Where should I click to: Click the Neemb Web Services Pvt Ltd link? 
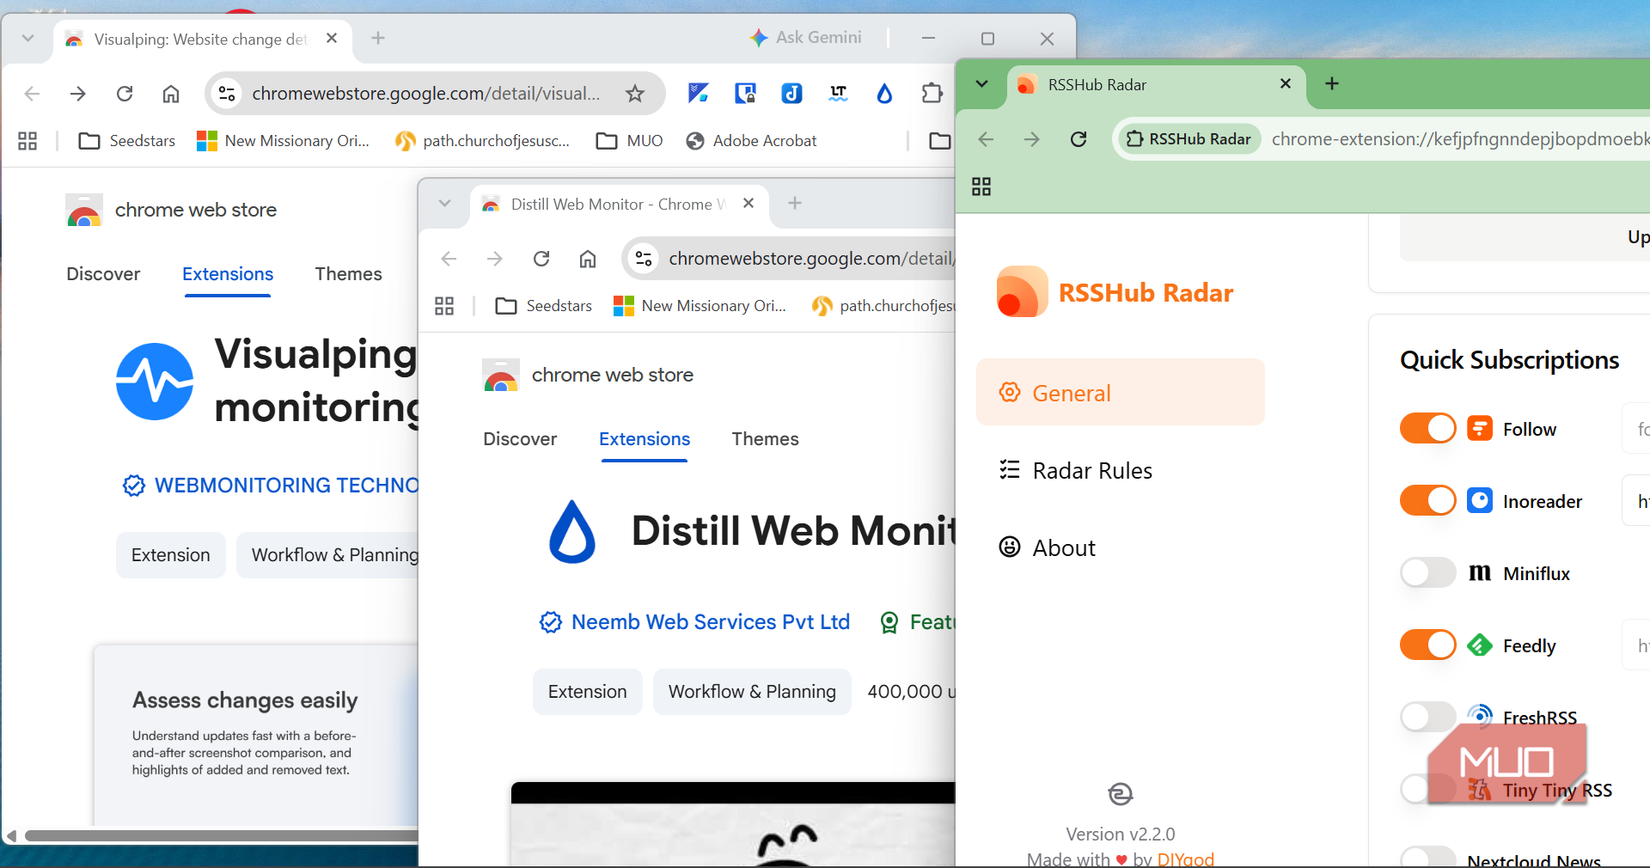[710, 622]
